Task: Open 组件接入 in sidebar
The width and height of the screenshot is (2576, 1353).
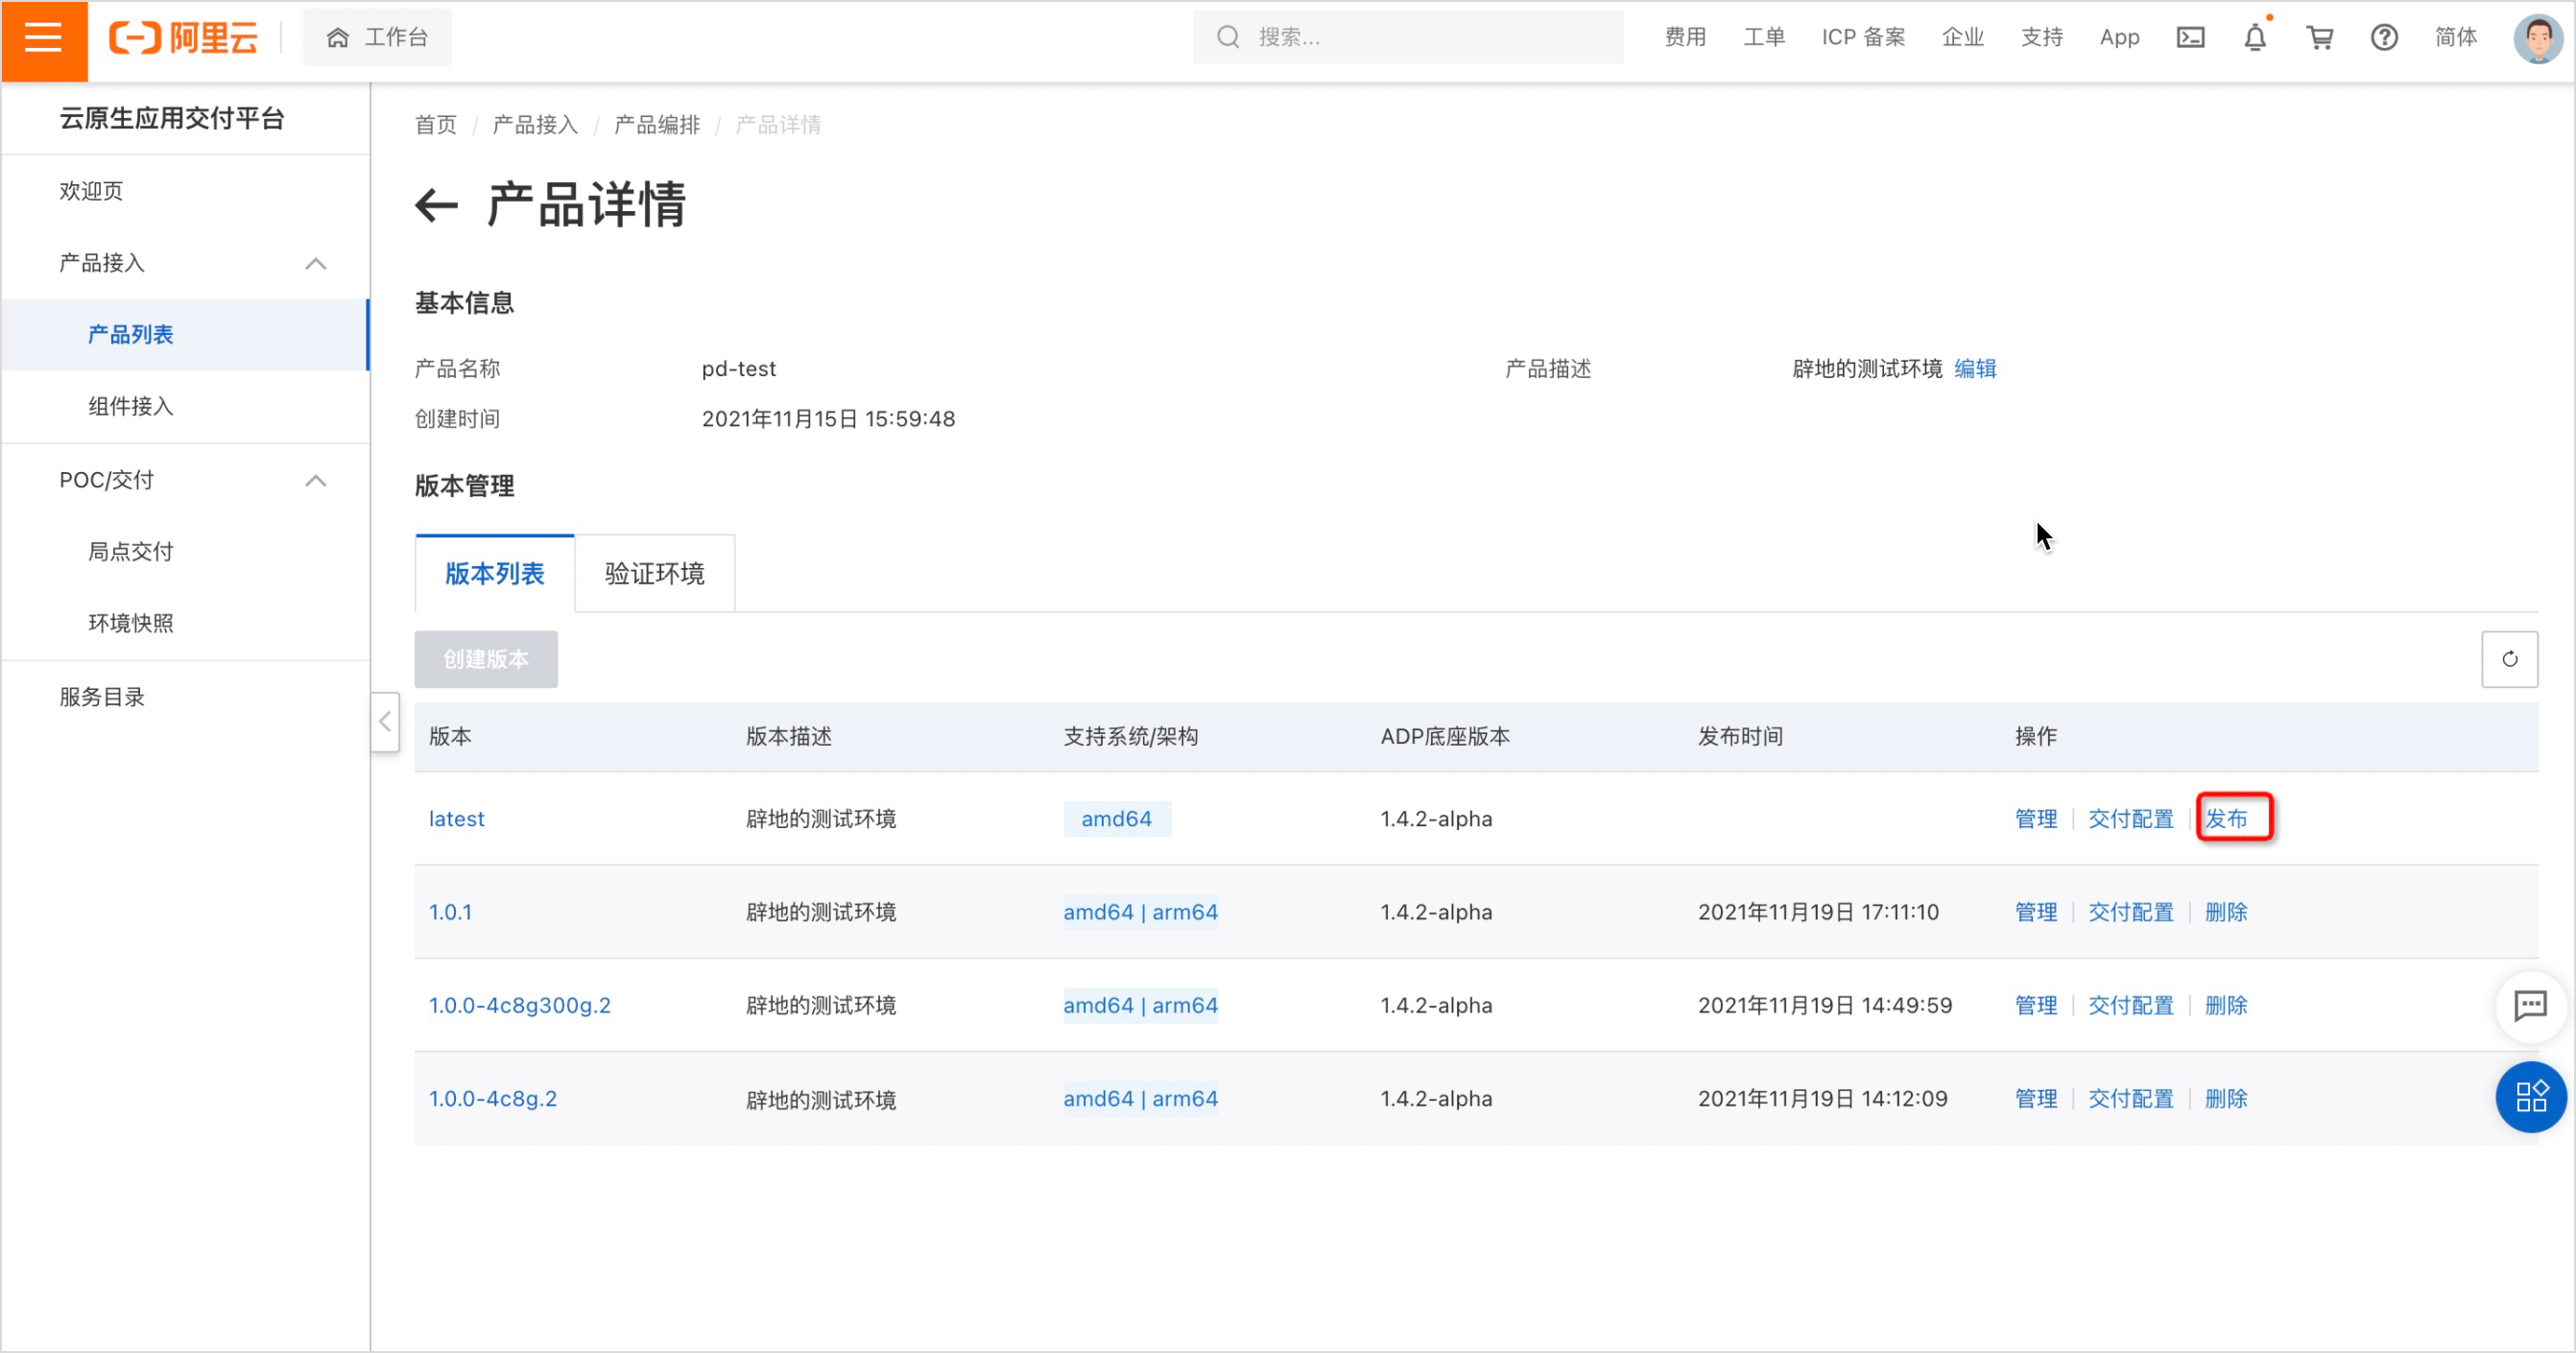Action: coord(131,406)
